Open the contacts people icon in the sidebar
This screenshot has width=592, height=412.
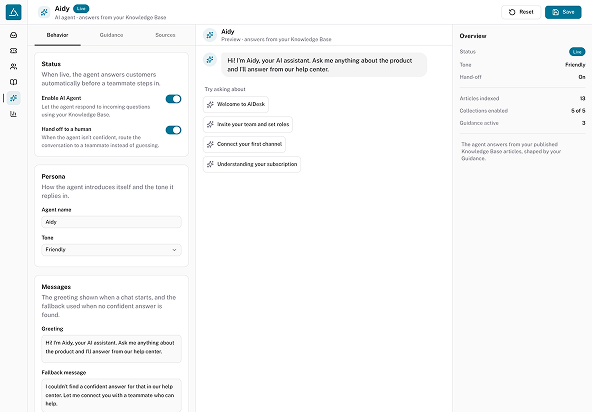[14, 66]
